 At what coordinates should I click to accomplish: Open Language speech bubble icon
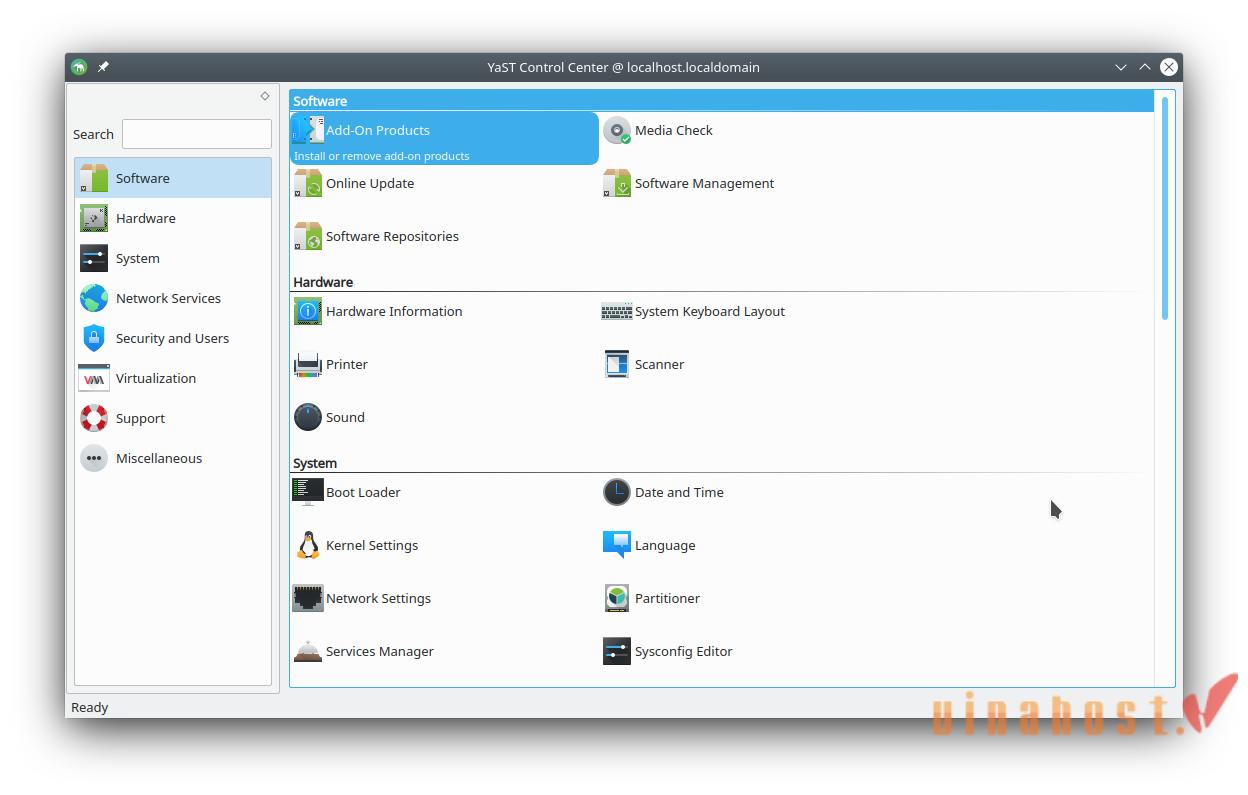(617, 545)
